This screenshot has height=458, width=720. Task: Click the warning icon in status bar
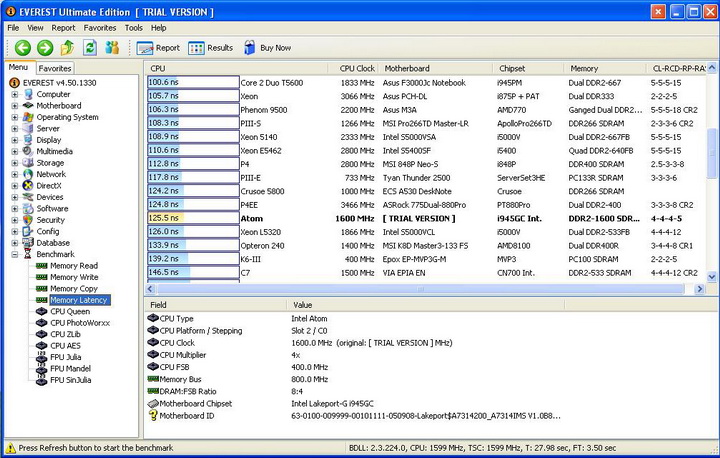click(x=11, y=448)
